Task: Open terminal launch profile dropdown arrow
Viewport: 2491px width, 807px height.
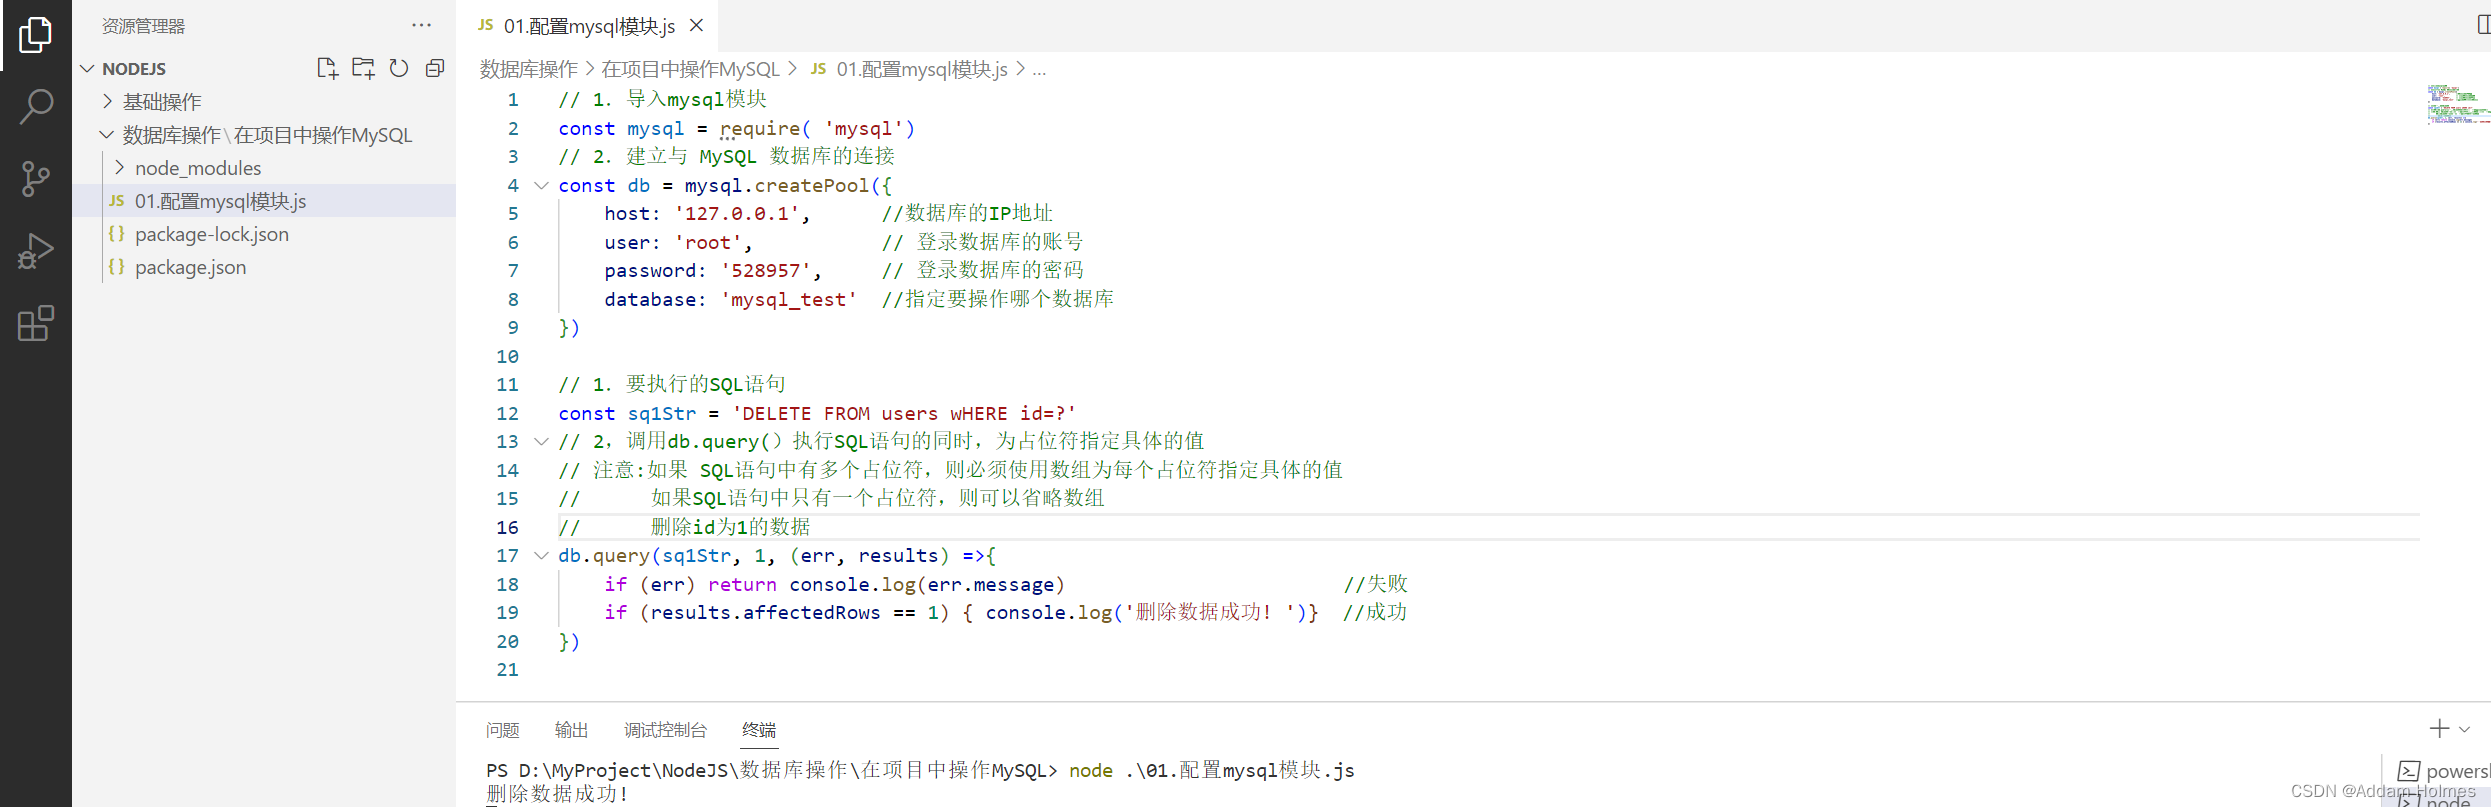Action: coord(2464,730)
